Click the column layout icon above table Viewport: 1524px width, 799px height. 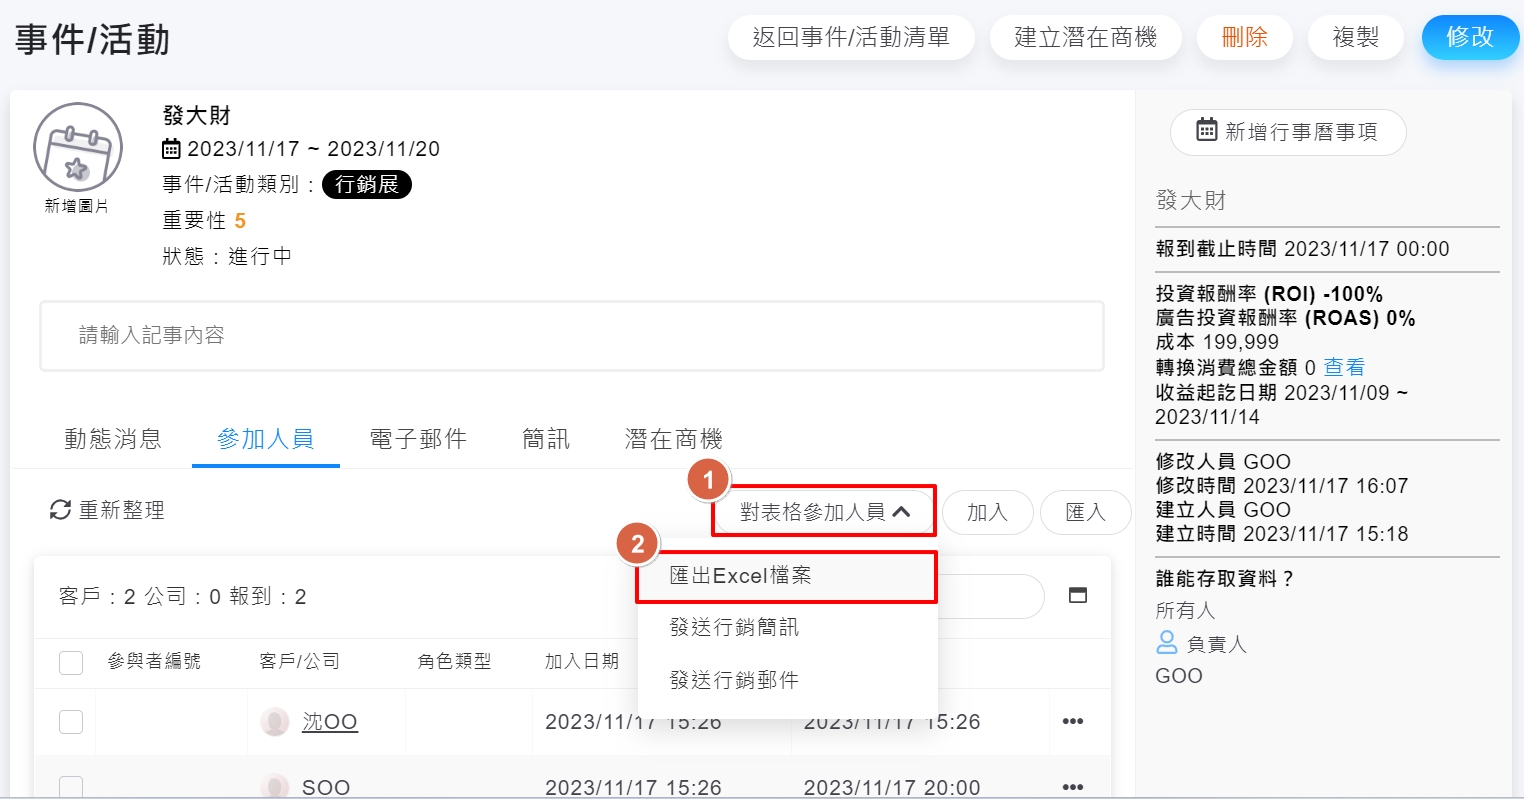point(1078,595)
